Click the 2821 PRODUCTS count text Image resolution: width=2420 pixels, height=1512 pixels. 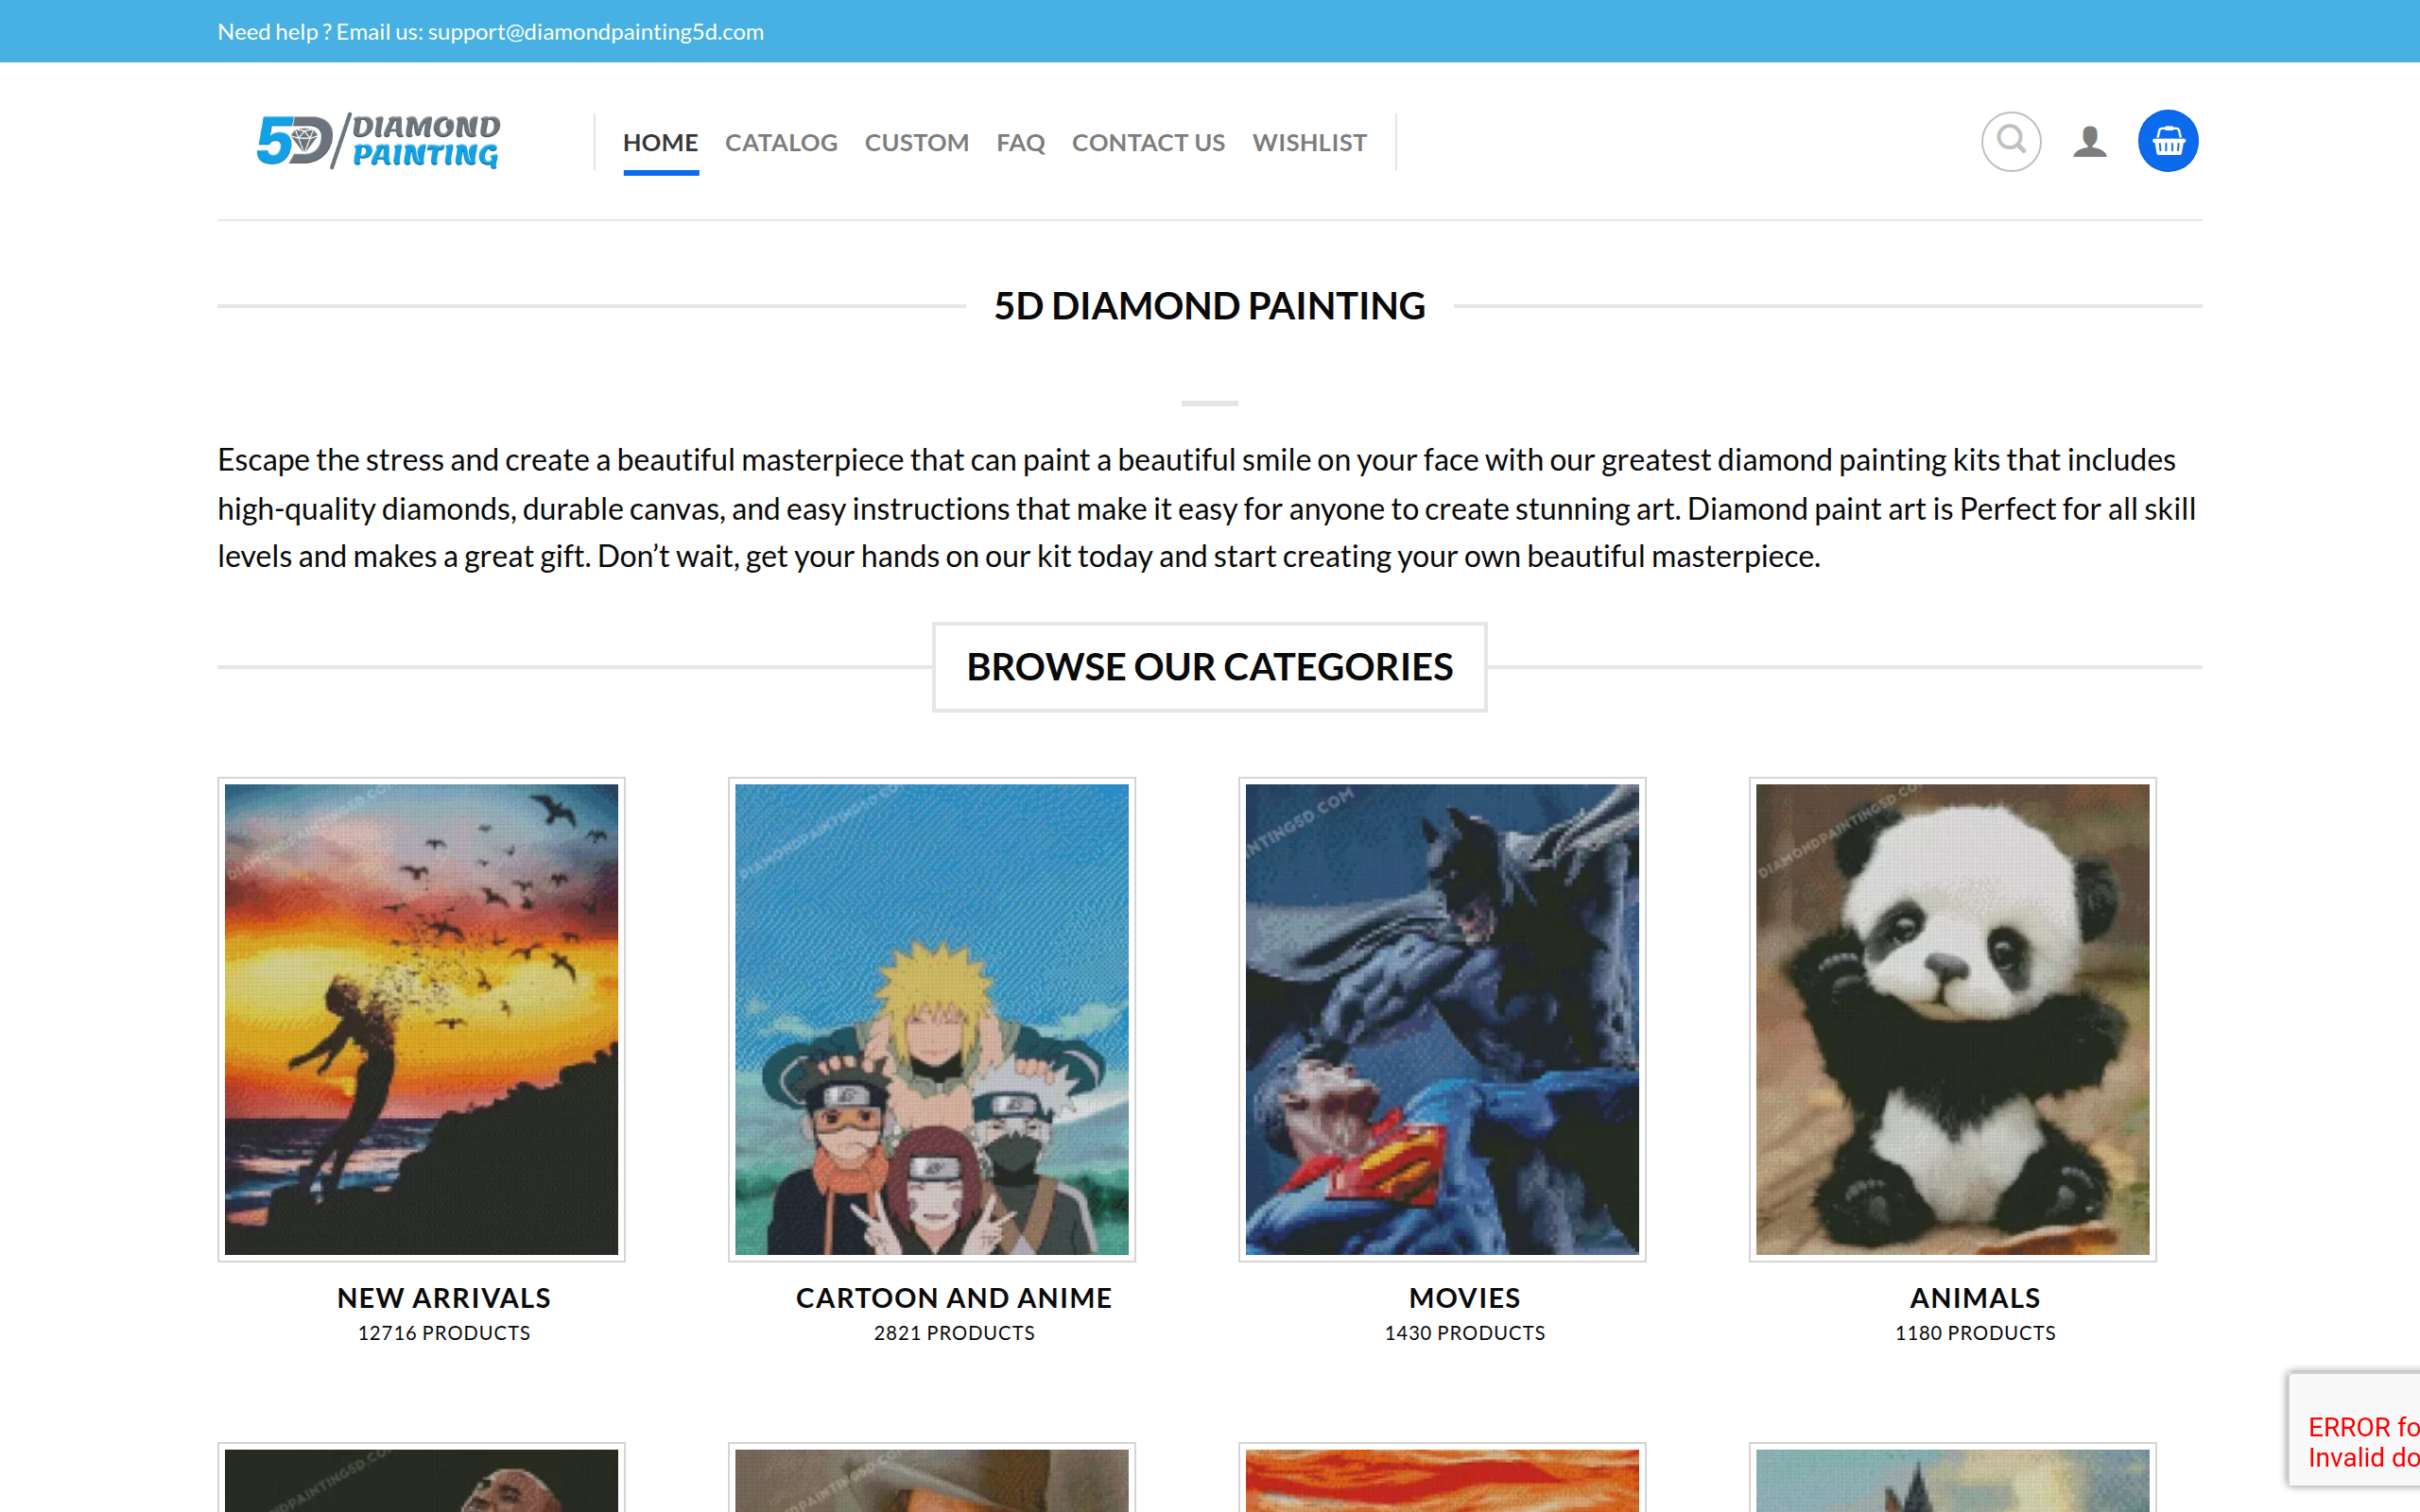[954, 1333]
